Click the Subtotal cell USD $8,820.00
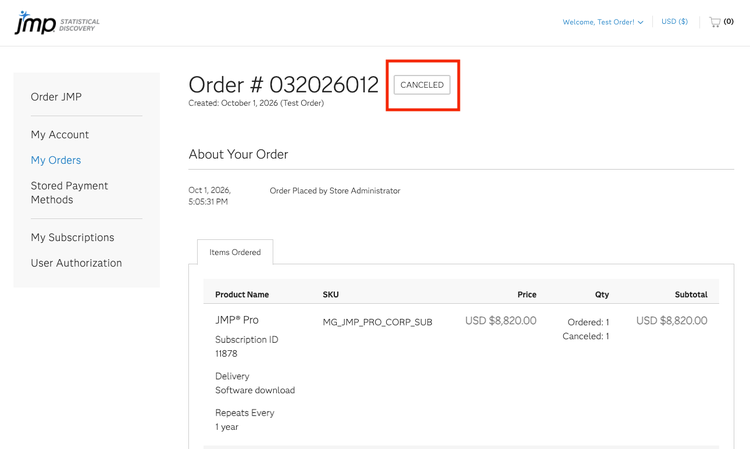Viewport: 750px width, 449px height. [x=672, y=321]
